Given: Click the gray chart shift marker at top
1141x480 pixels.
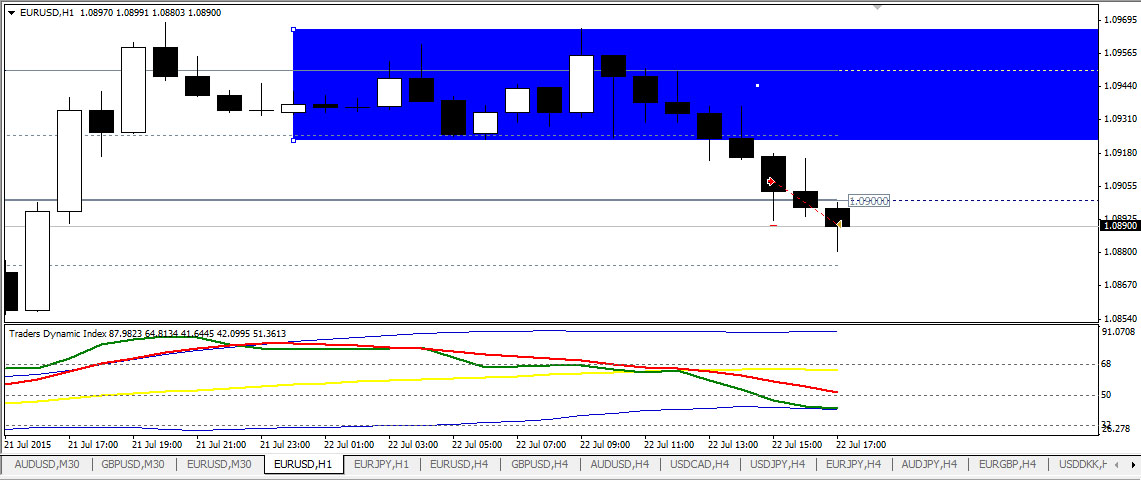Looking at the screenshot, I should point(878,7).
